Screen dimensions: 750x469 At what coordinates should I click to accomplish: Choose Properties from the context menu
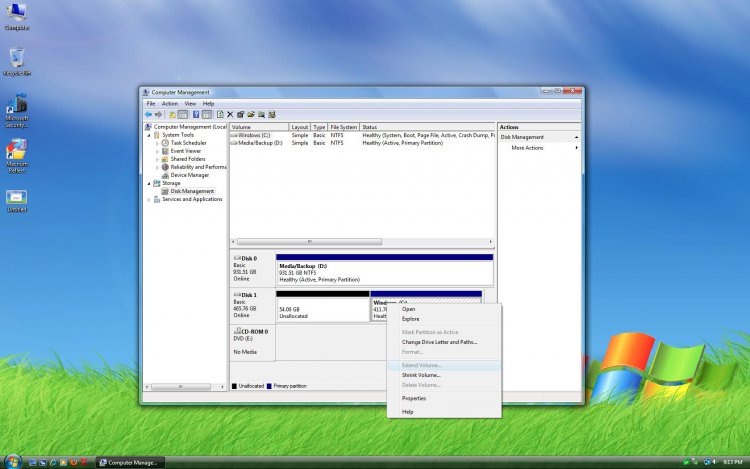(x=444, y=398)
